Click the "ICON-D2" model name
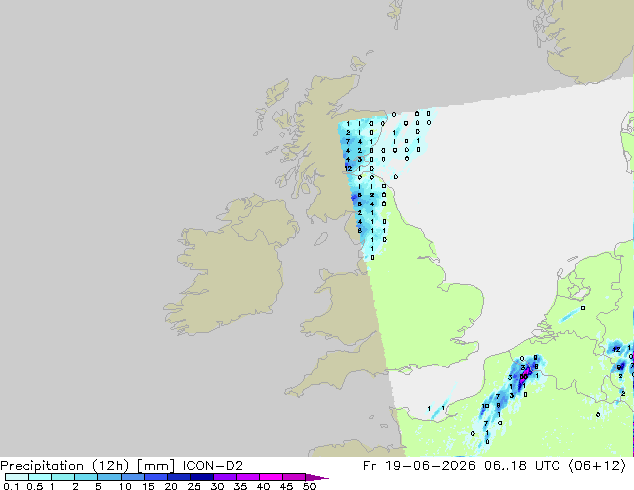This screenshot has height=490, width=634. pyautogui.click(x=213, y=466)
